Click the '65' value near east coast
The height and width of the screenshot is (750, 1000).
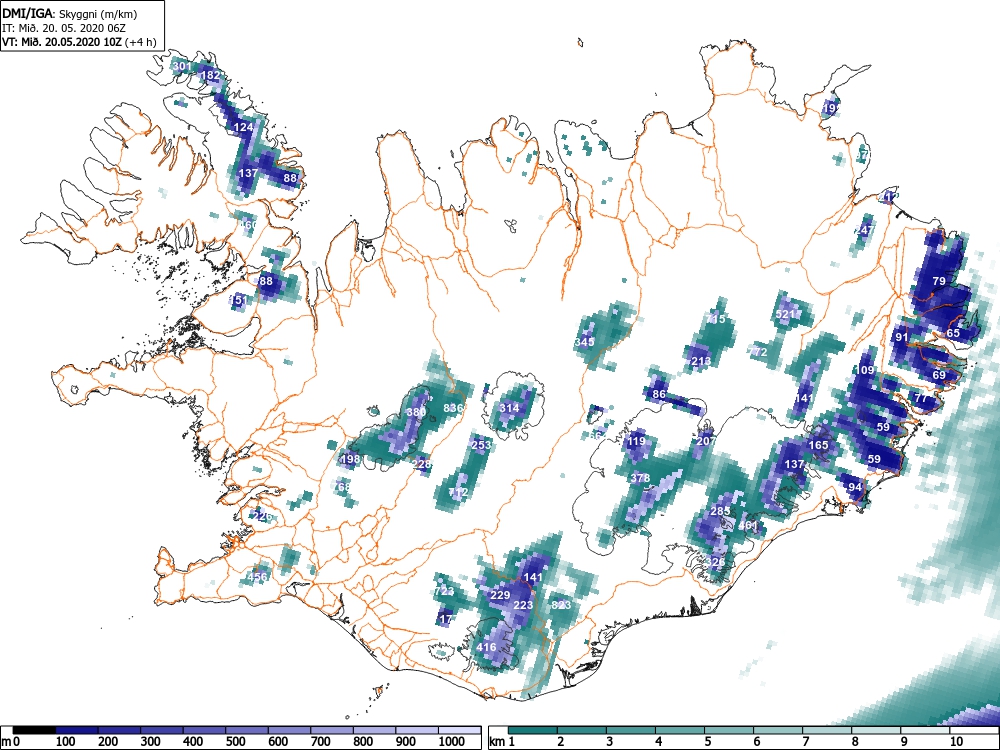[953, 333]
